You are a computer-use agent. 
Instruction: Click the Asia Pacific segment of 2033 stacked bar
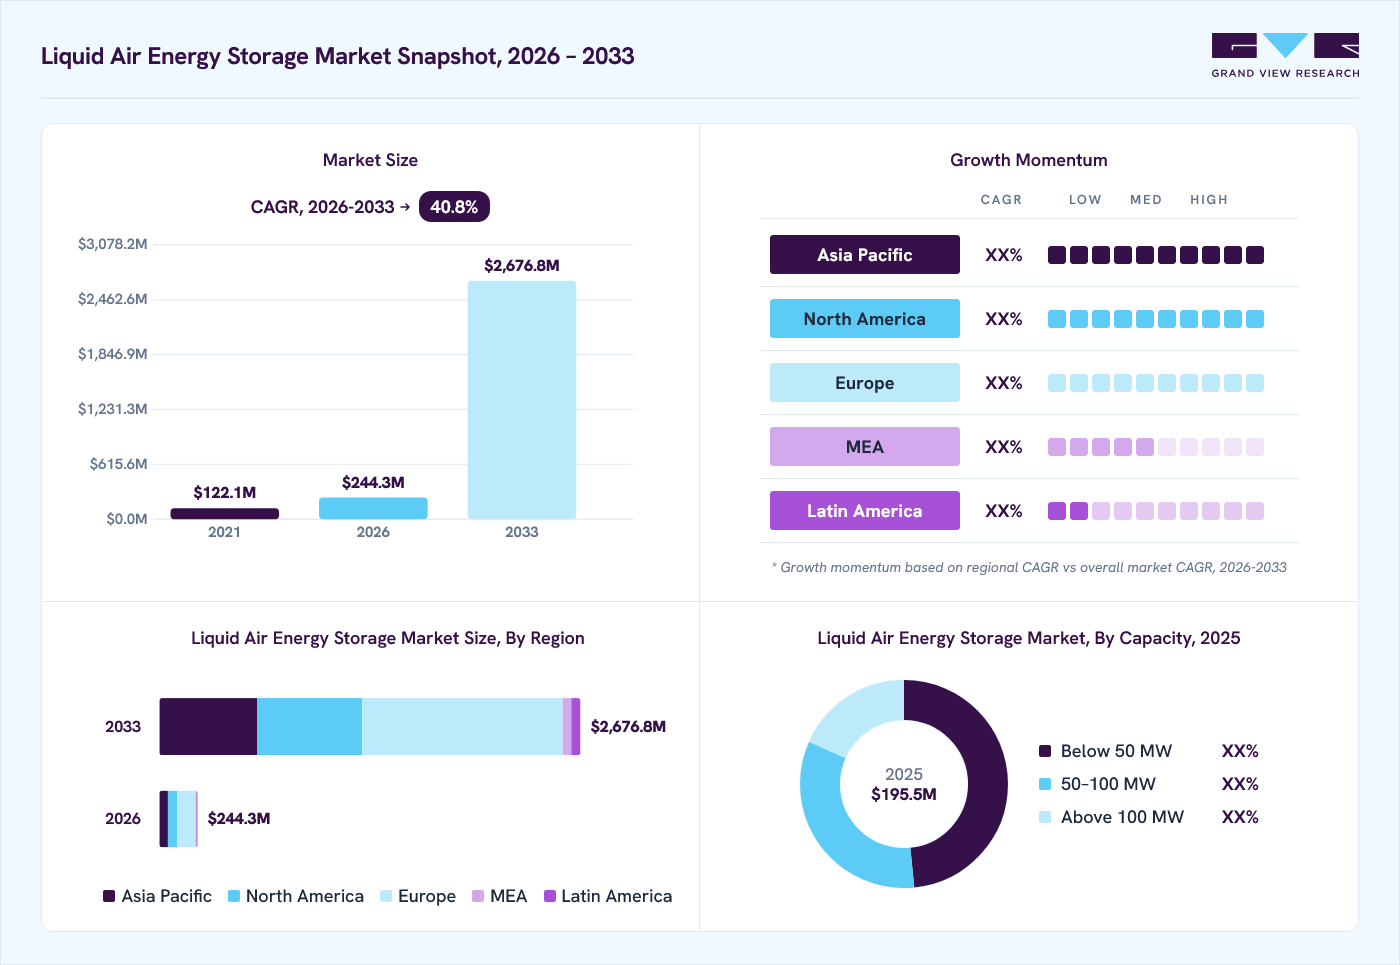[x=208, y=727]
